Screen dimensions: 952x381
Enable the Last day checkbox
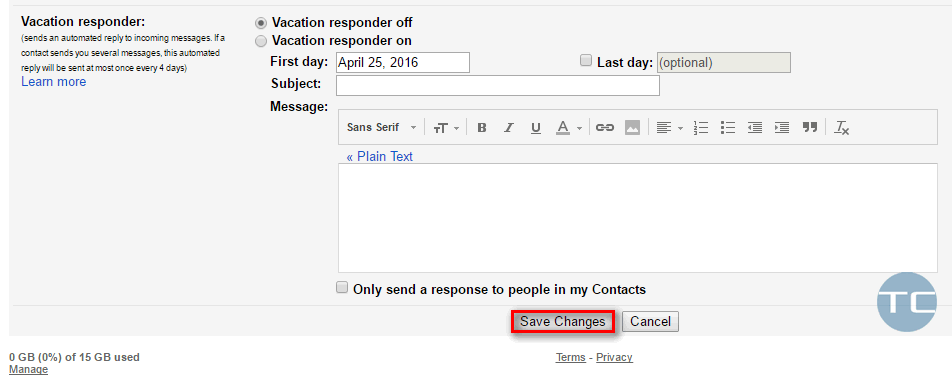pos(586,60)
